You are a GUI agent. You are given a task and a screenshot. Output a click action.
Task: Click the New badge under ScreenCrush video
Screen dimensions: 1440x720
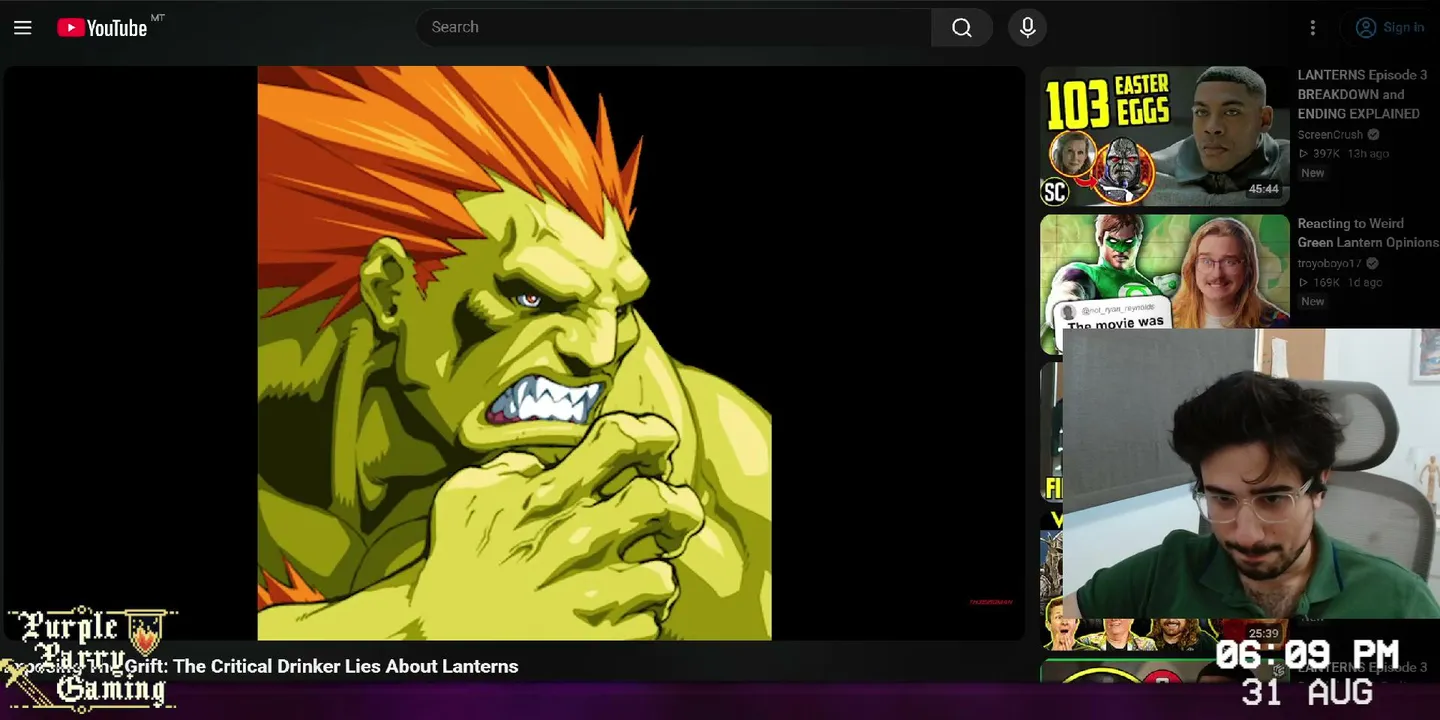point(1312,173)
